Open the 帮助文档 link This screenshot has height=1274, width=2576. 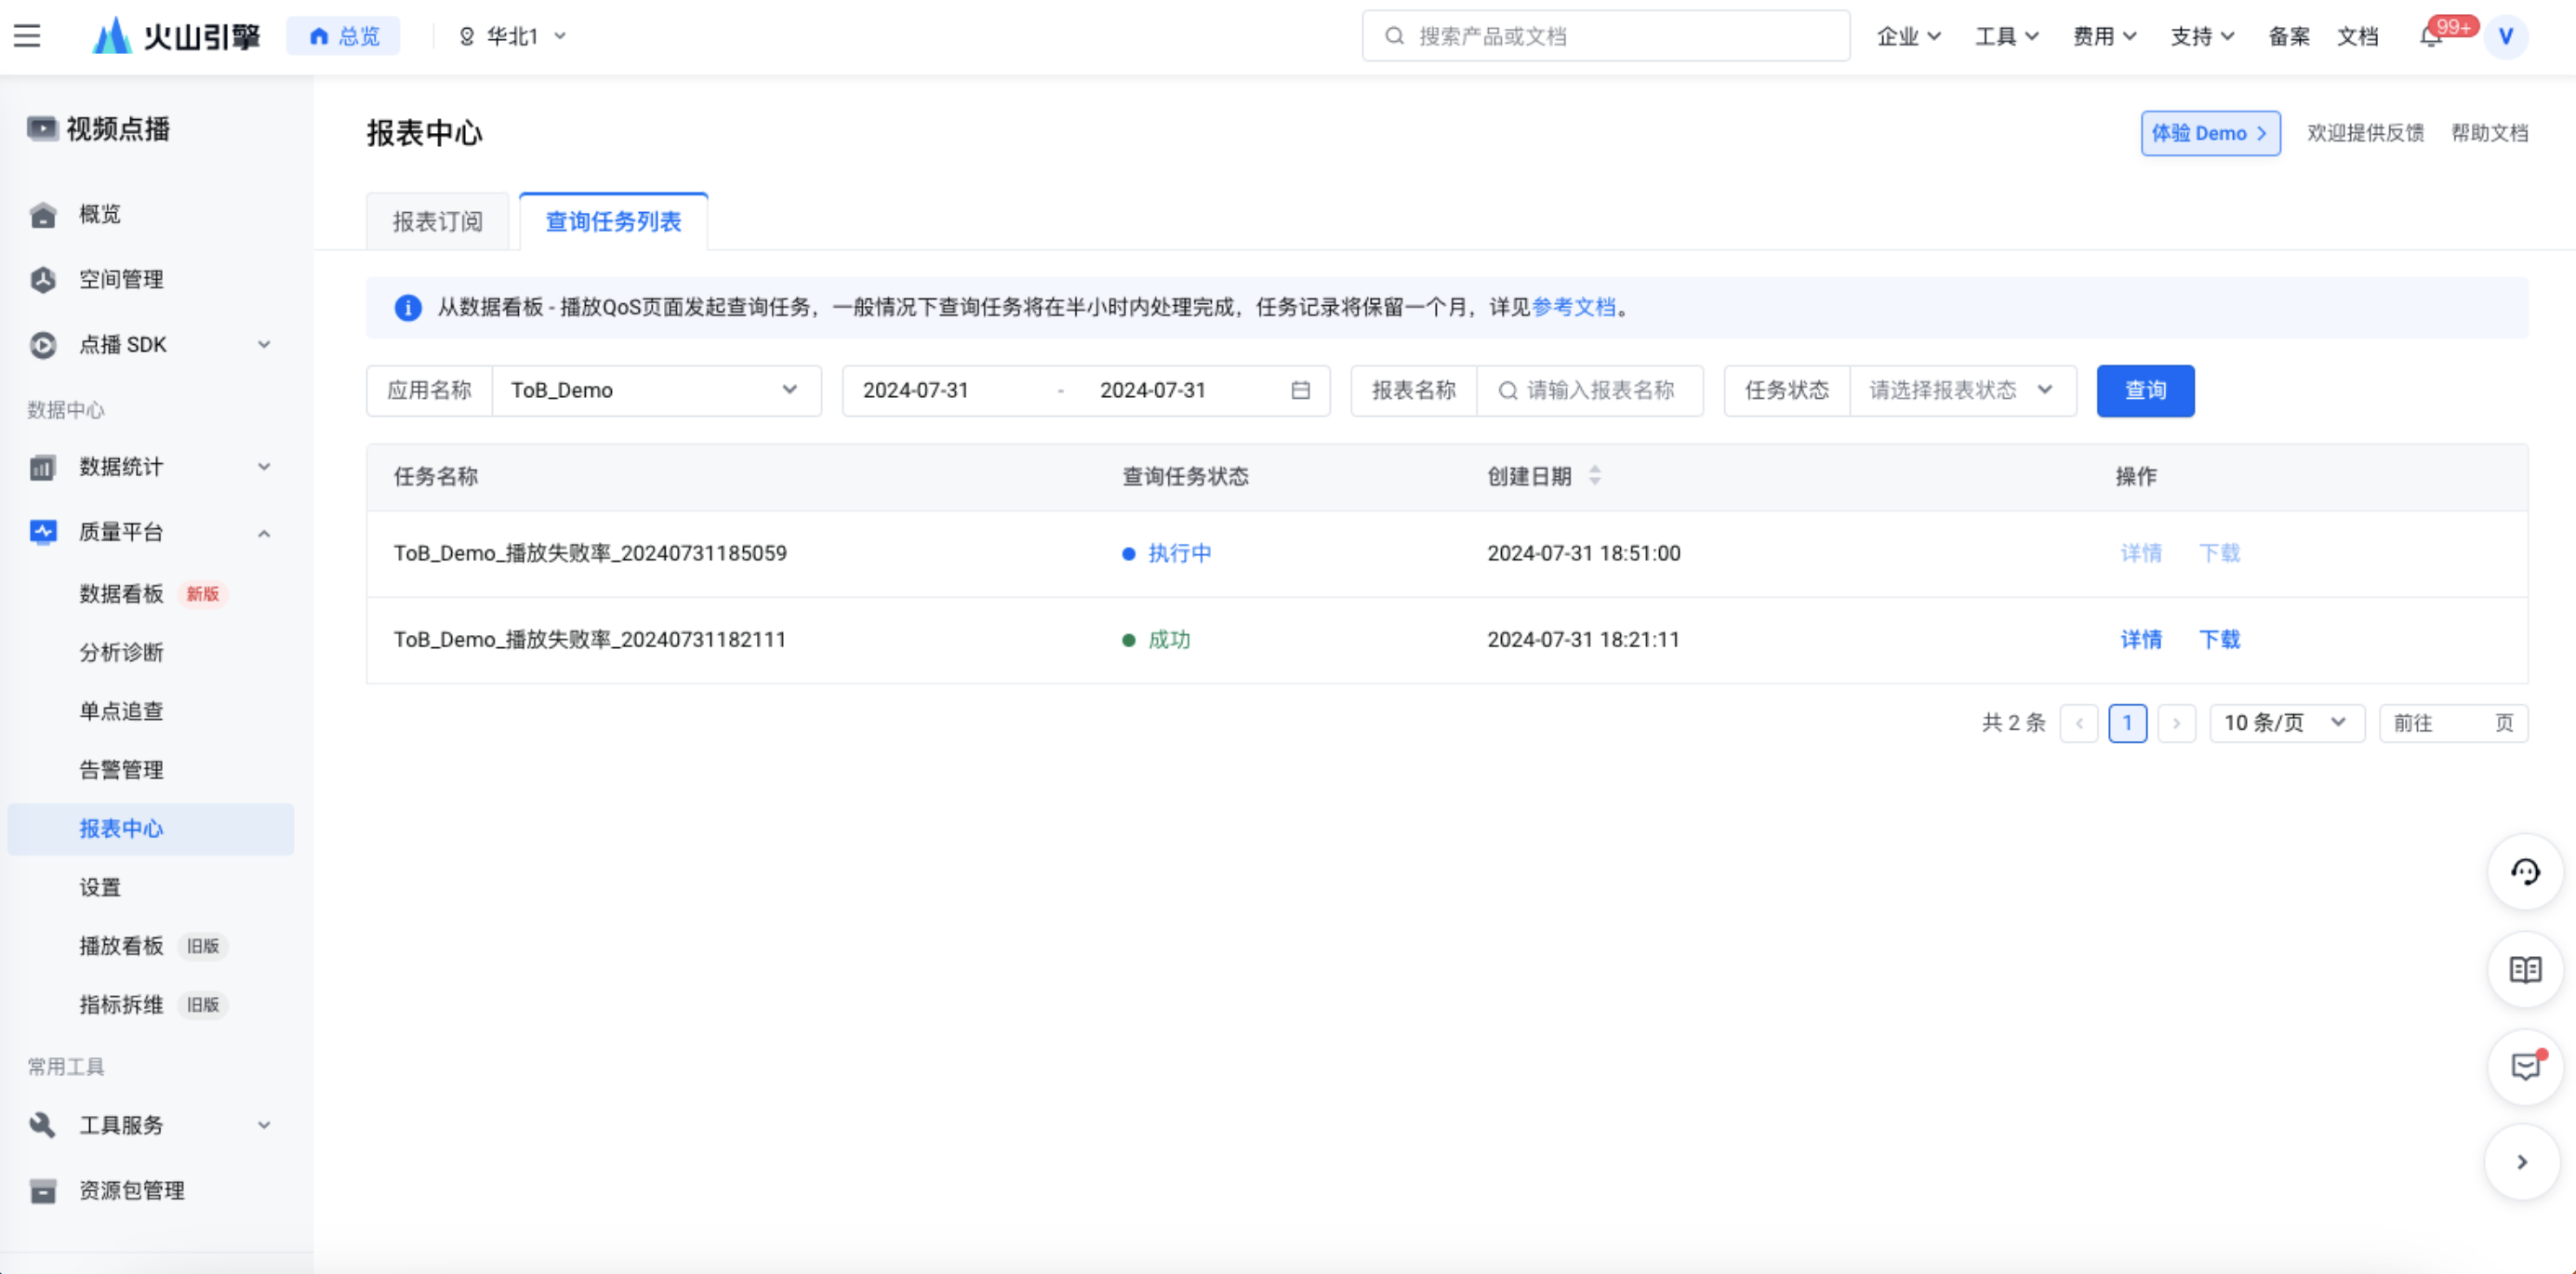pyautogui.click(x=2489, y=133)
